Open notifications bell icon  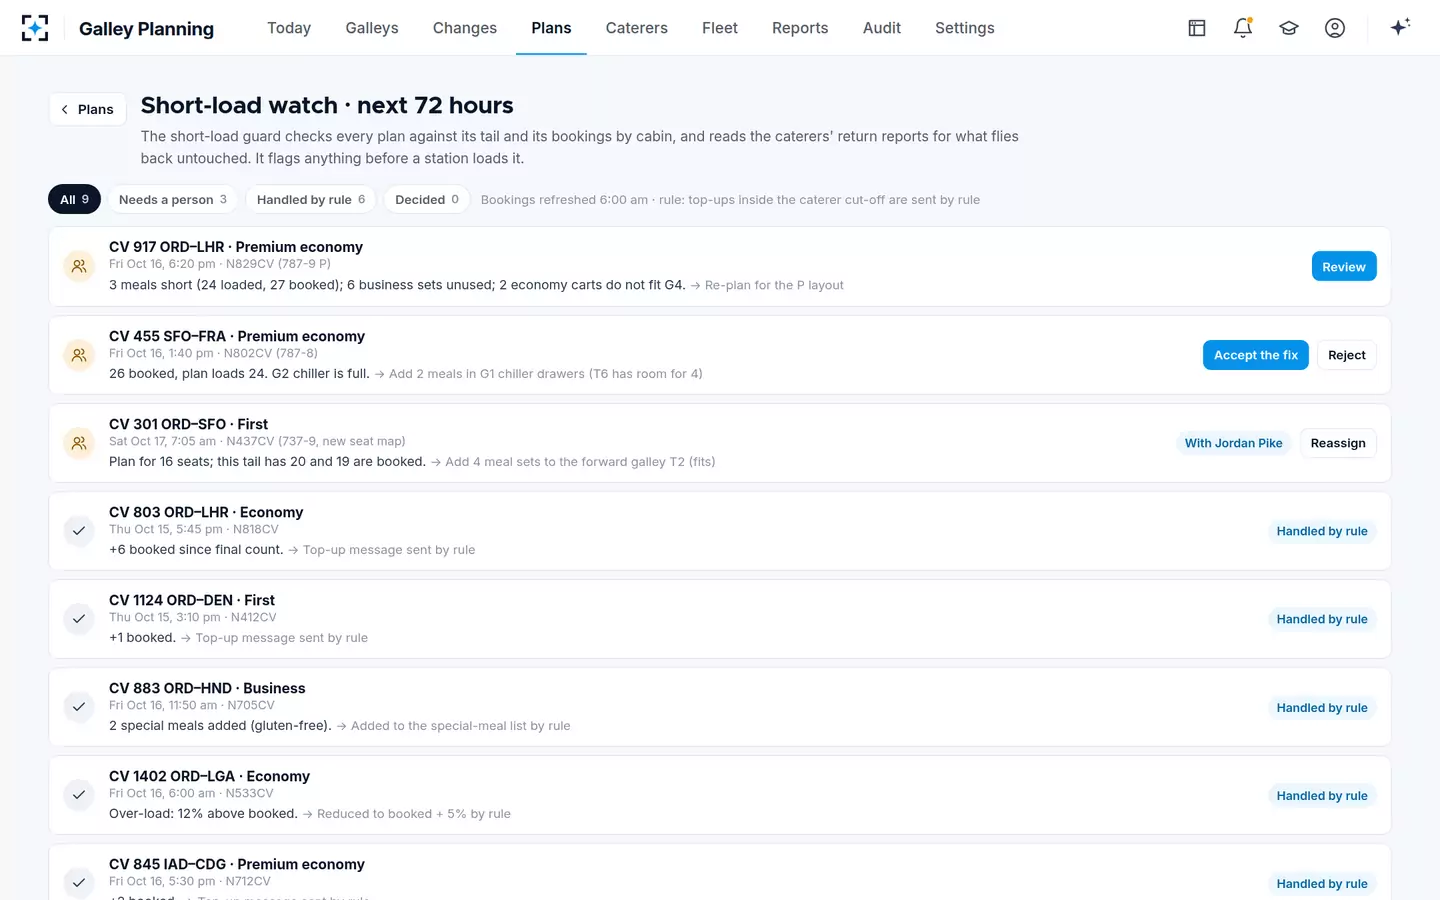(x=1243, y=28)
